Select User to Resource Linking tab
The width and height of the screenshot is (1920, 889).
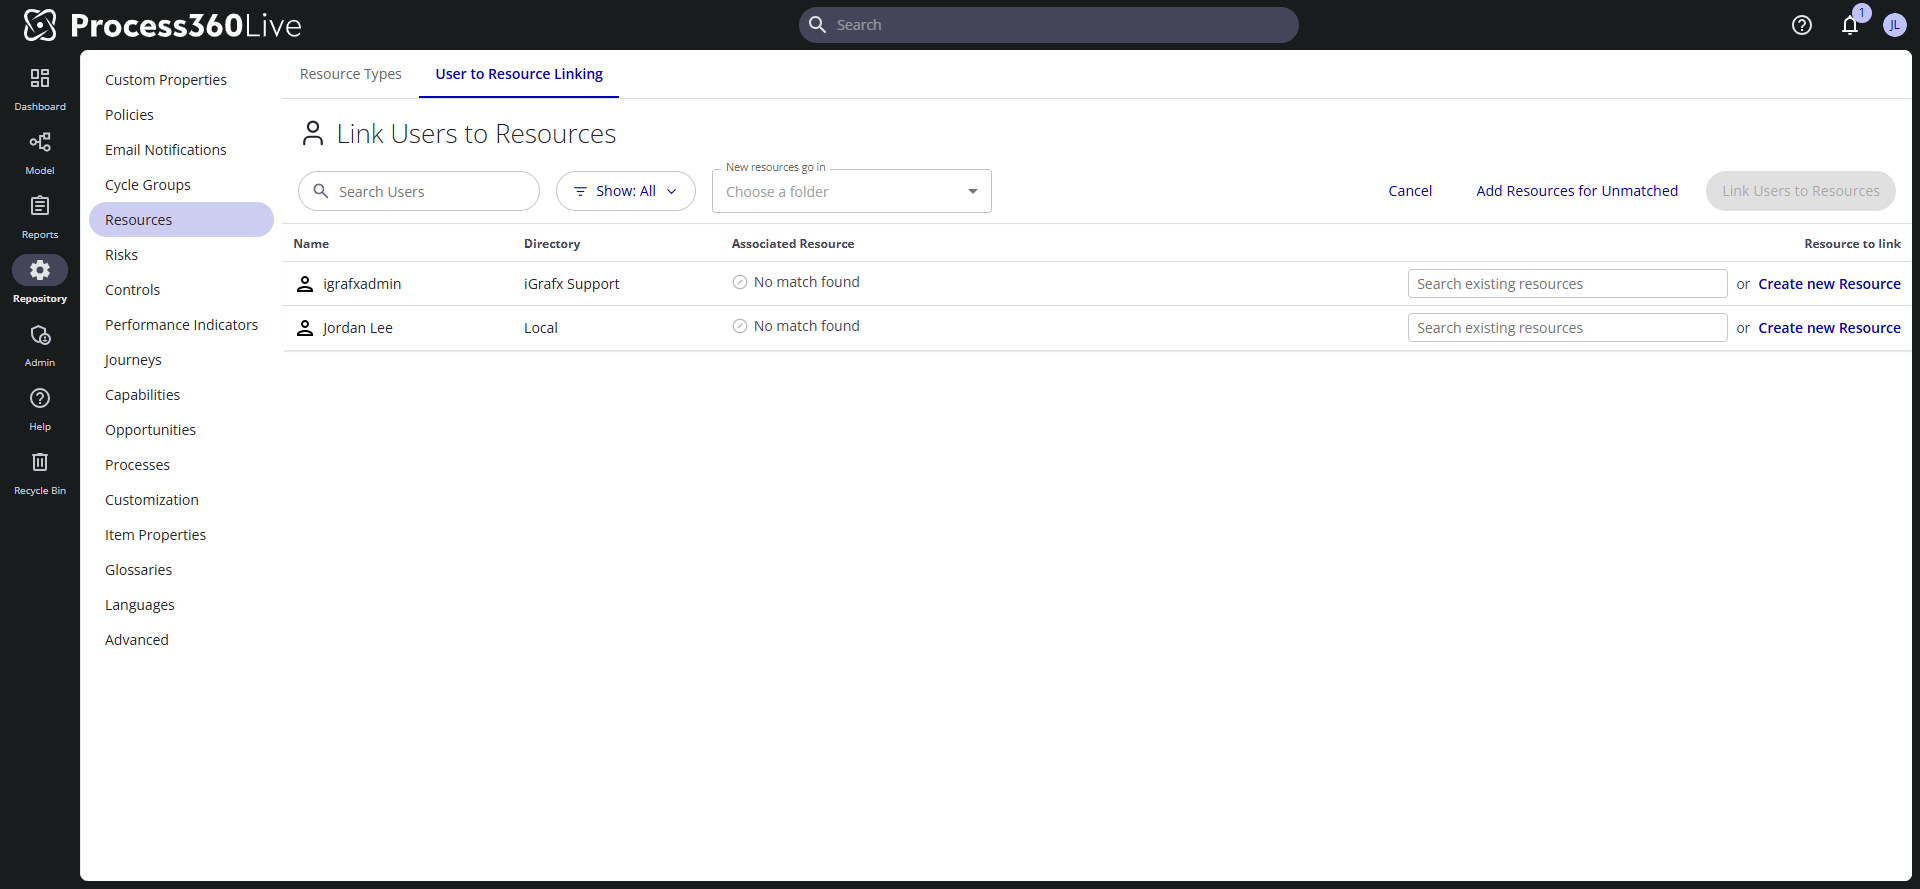click(x=519, y=74)
